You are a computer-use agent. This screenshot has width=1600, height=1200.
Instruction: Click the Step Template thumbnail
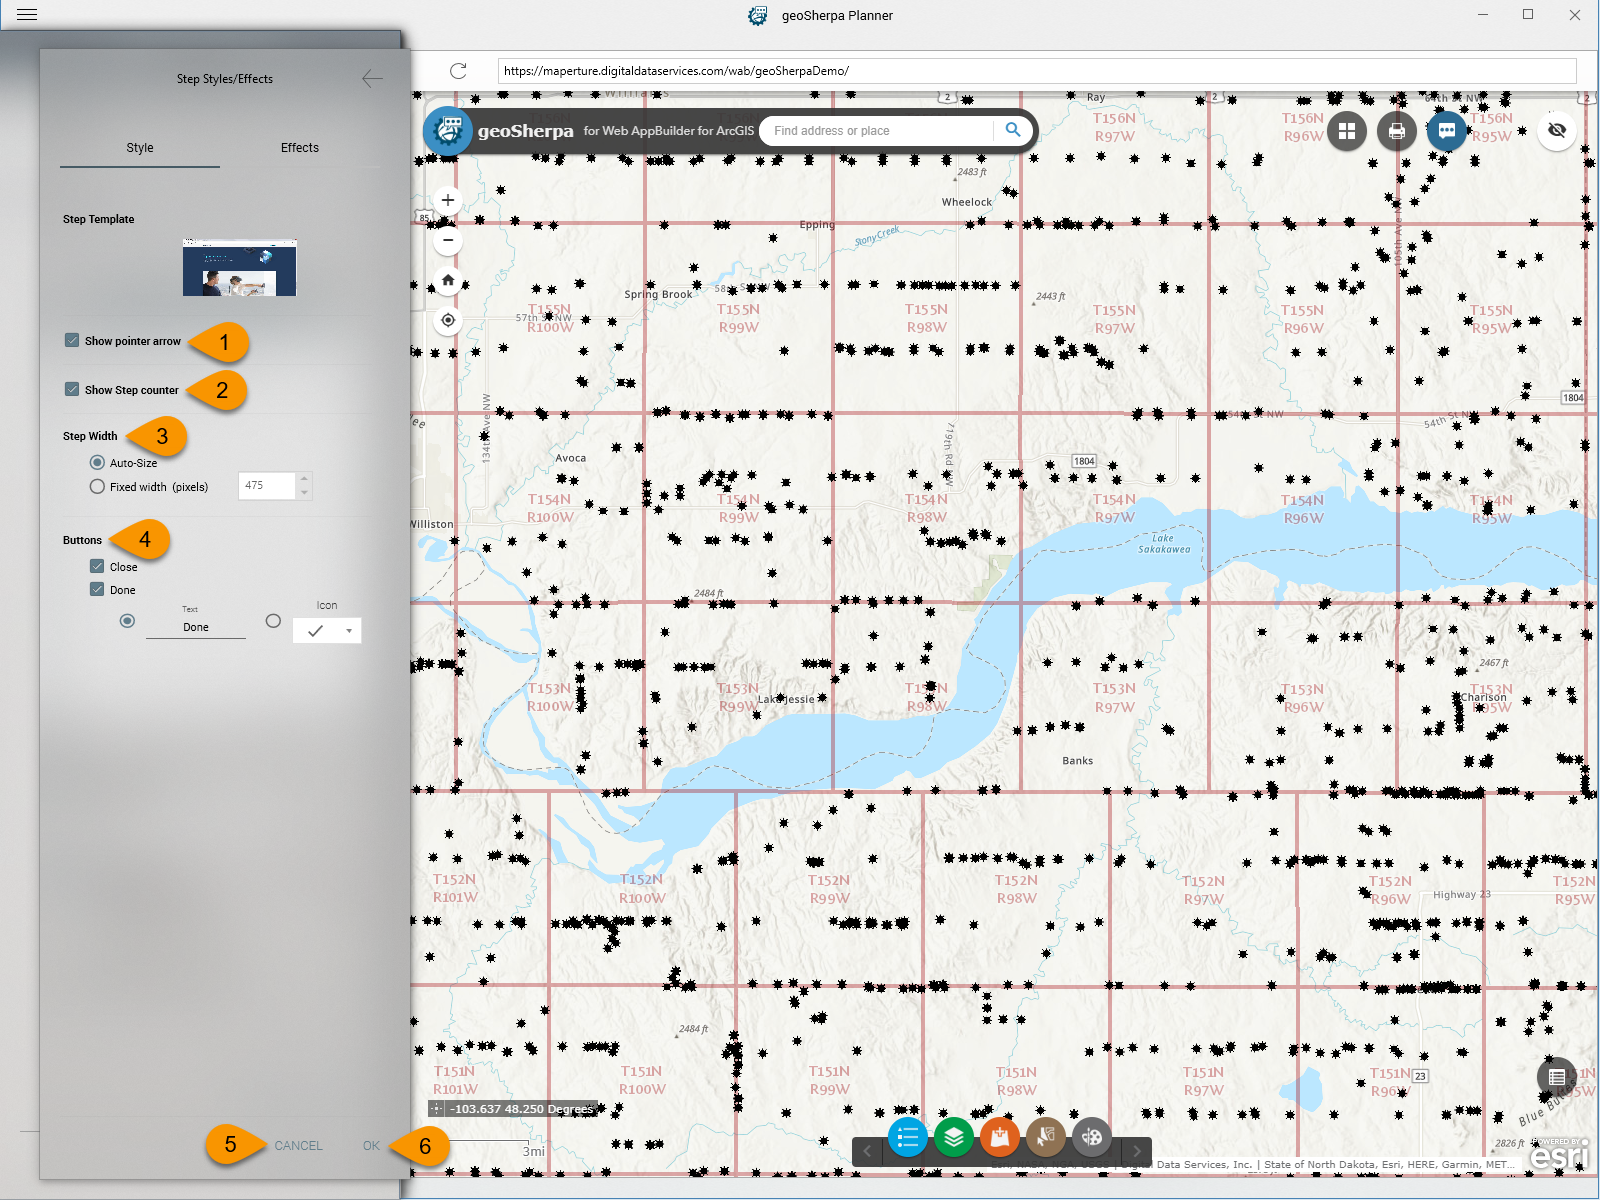240,268
